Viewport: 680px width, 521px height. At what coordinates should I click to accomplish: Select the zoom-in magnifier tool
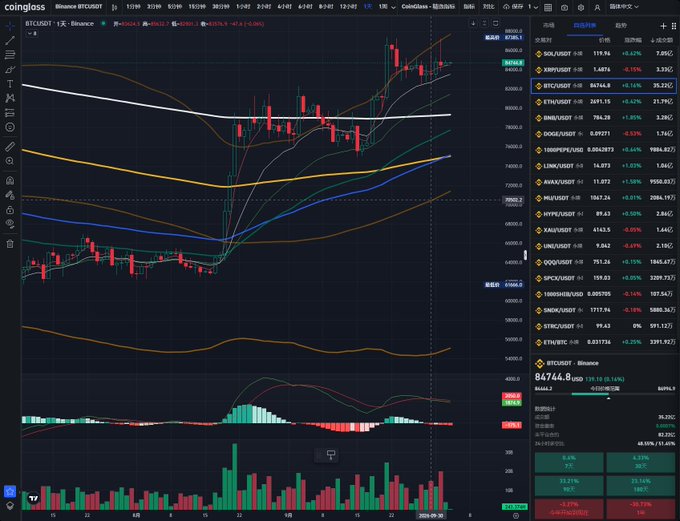click(10, 161)
